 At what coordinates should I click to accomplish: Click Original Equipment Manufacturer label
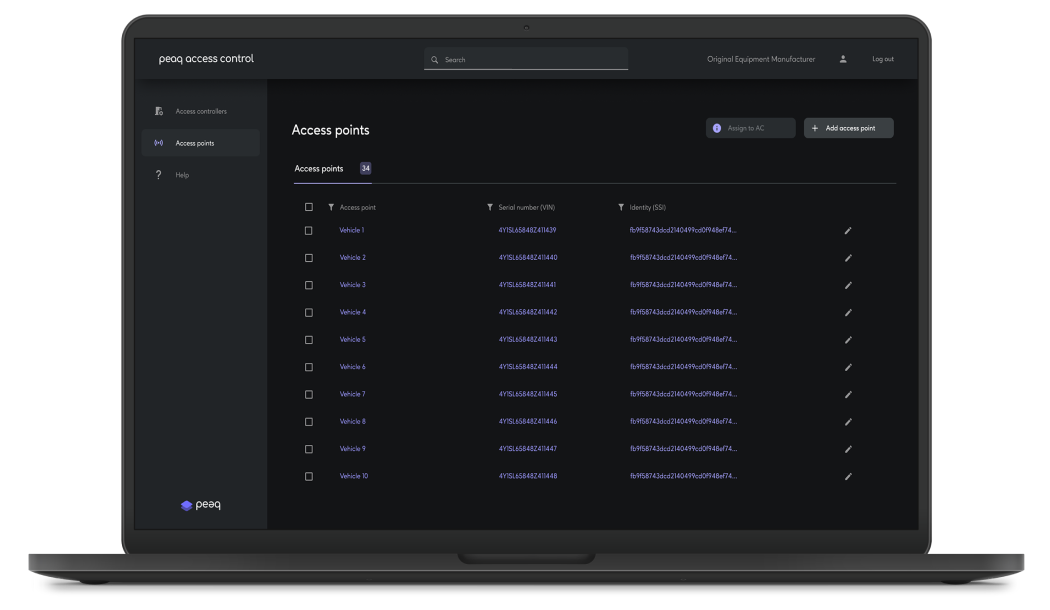click(761, 59)
